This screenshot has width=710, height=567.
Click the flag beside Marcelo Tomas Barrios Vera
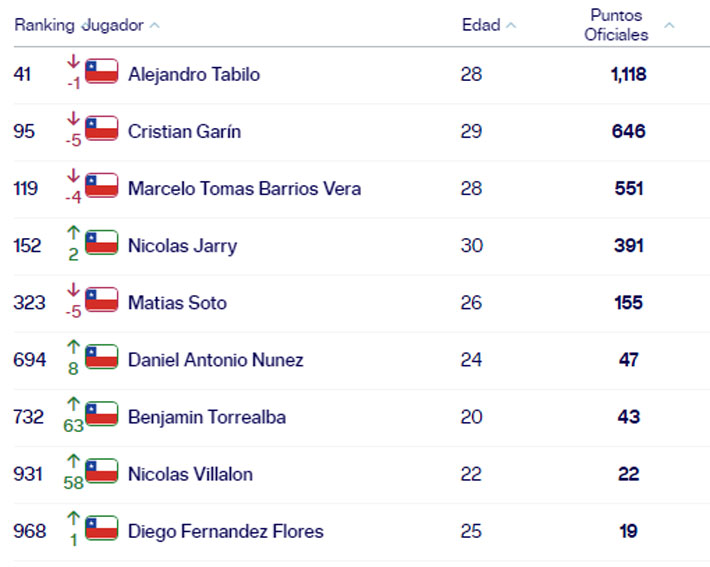(101, 186)
